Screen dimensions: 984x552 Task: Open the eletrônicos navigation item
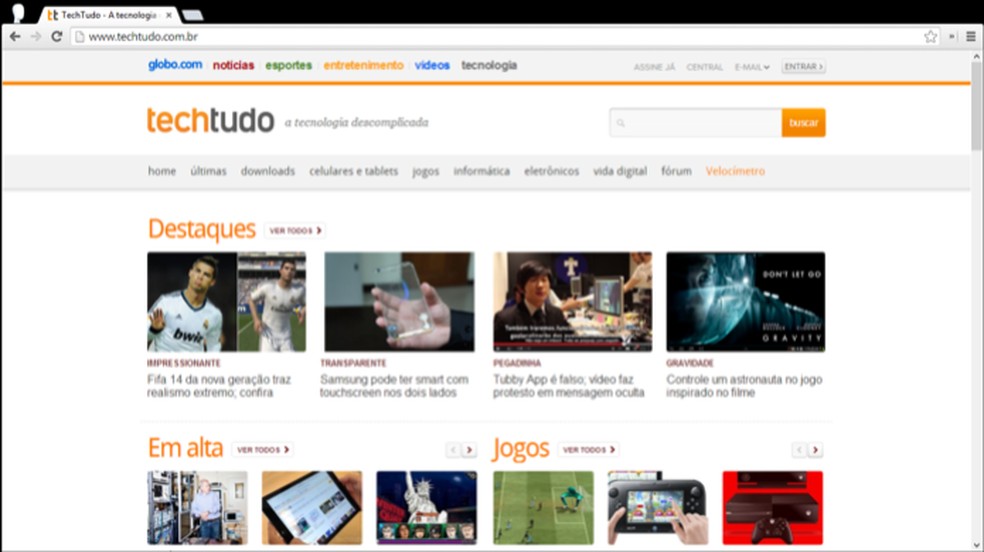(552, 171)
